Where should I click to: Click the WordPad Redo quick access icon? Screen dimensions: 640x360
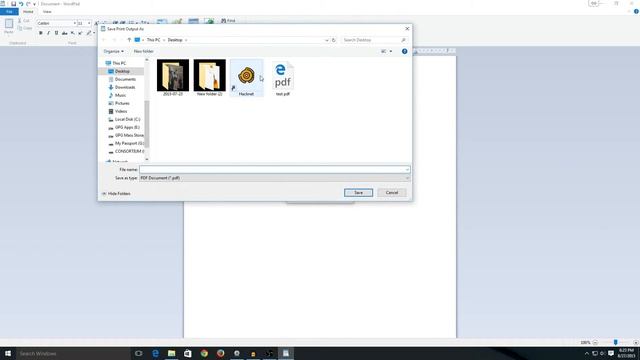[28, 4]
